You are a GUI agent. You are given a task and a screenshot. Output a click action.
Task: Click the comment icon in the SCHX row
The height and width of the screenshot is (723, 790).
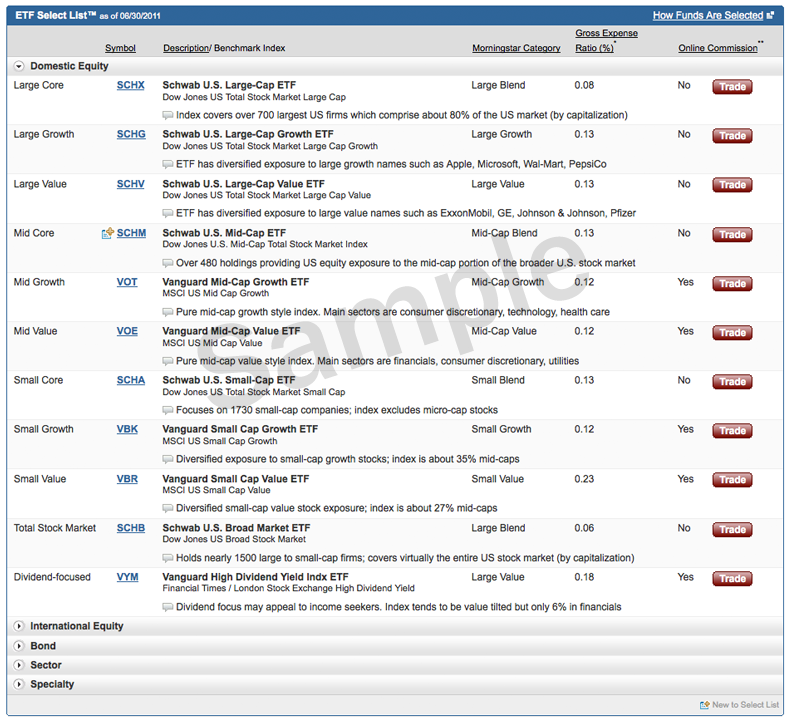(168, 115)
